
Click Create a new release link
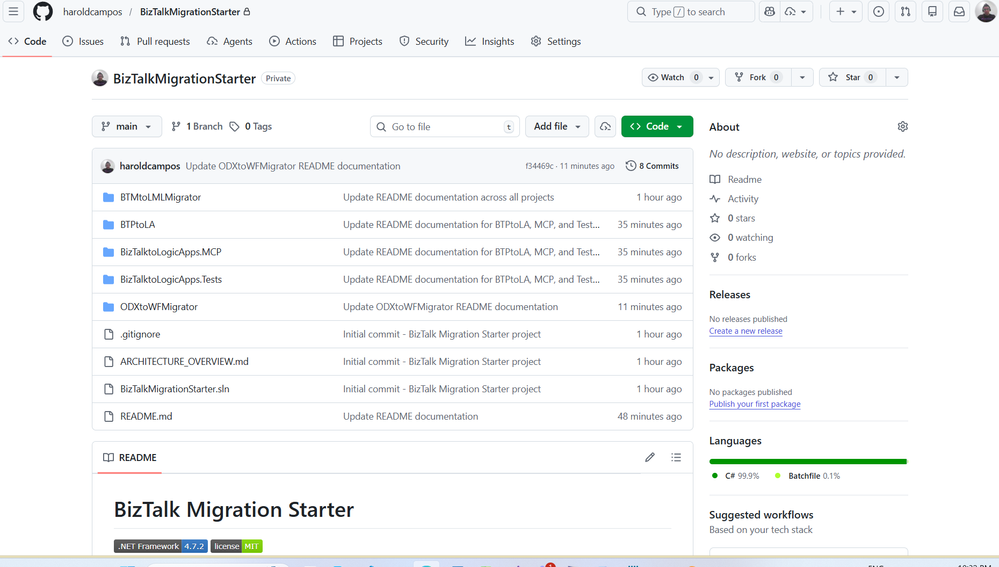click(745, 331)
